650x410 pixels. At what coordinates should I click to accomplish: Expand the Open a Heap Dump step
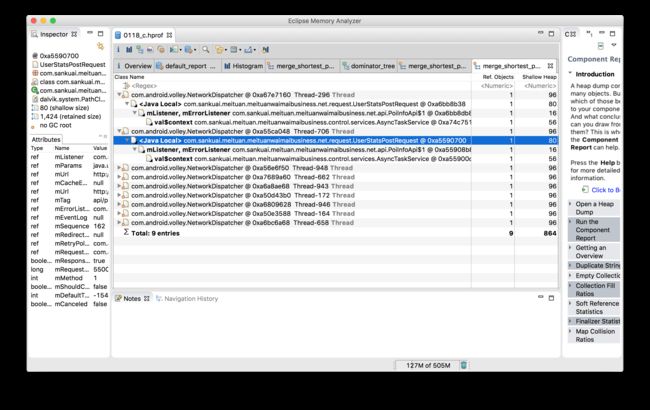570,204
